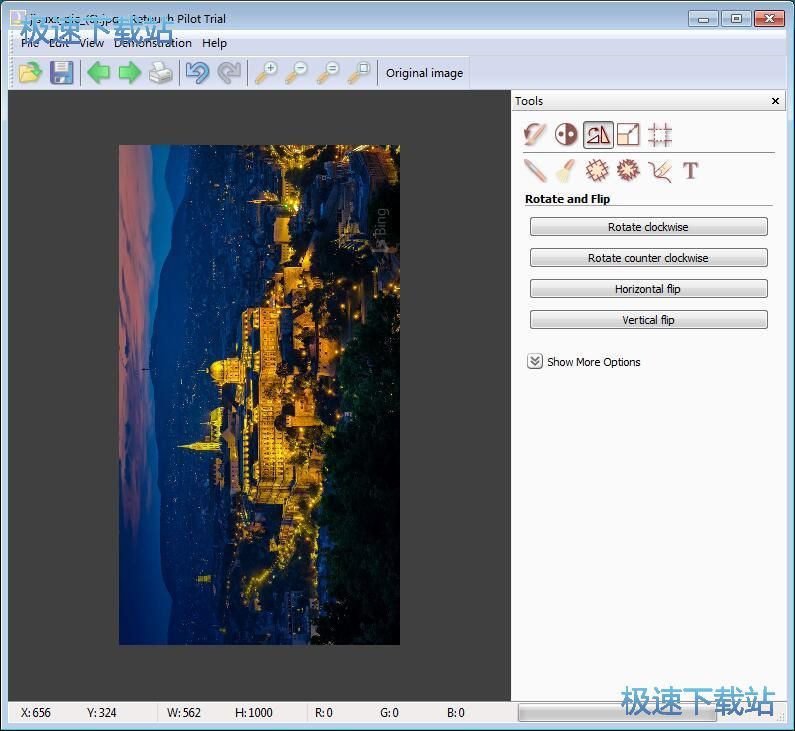The height and width of the screenshot is (731, 795).
Task: Click the Open file folder icon
Action: point(30,72)
